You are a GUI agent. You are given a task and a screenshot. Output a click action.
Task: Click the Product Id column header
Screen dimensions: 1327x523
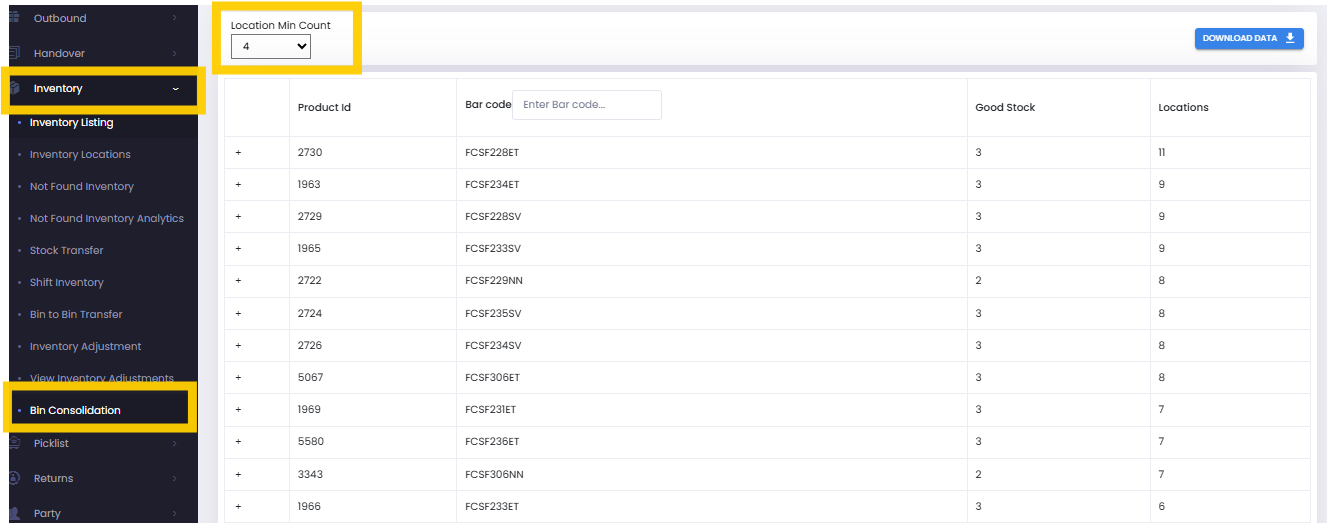324,107
